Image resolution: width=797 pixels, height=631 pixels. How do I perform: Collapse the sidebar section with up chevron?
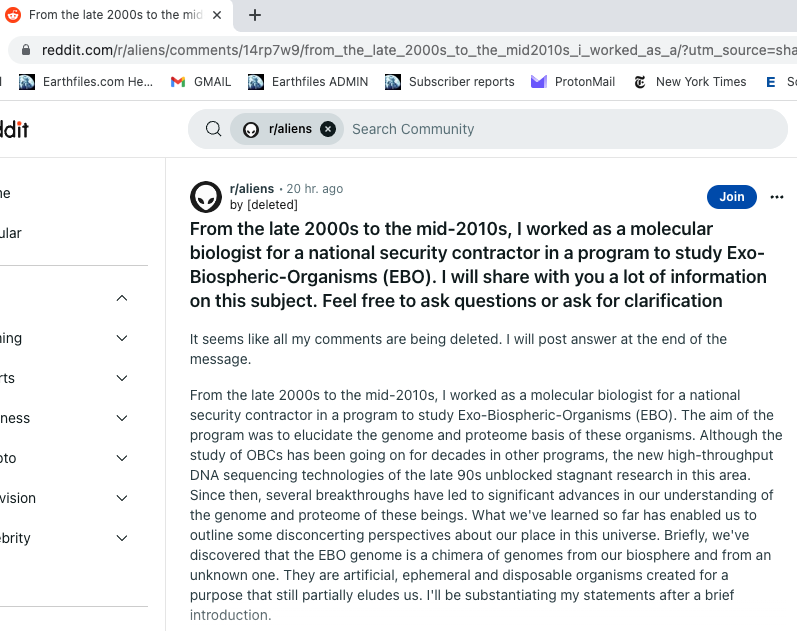pos(122,298)
